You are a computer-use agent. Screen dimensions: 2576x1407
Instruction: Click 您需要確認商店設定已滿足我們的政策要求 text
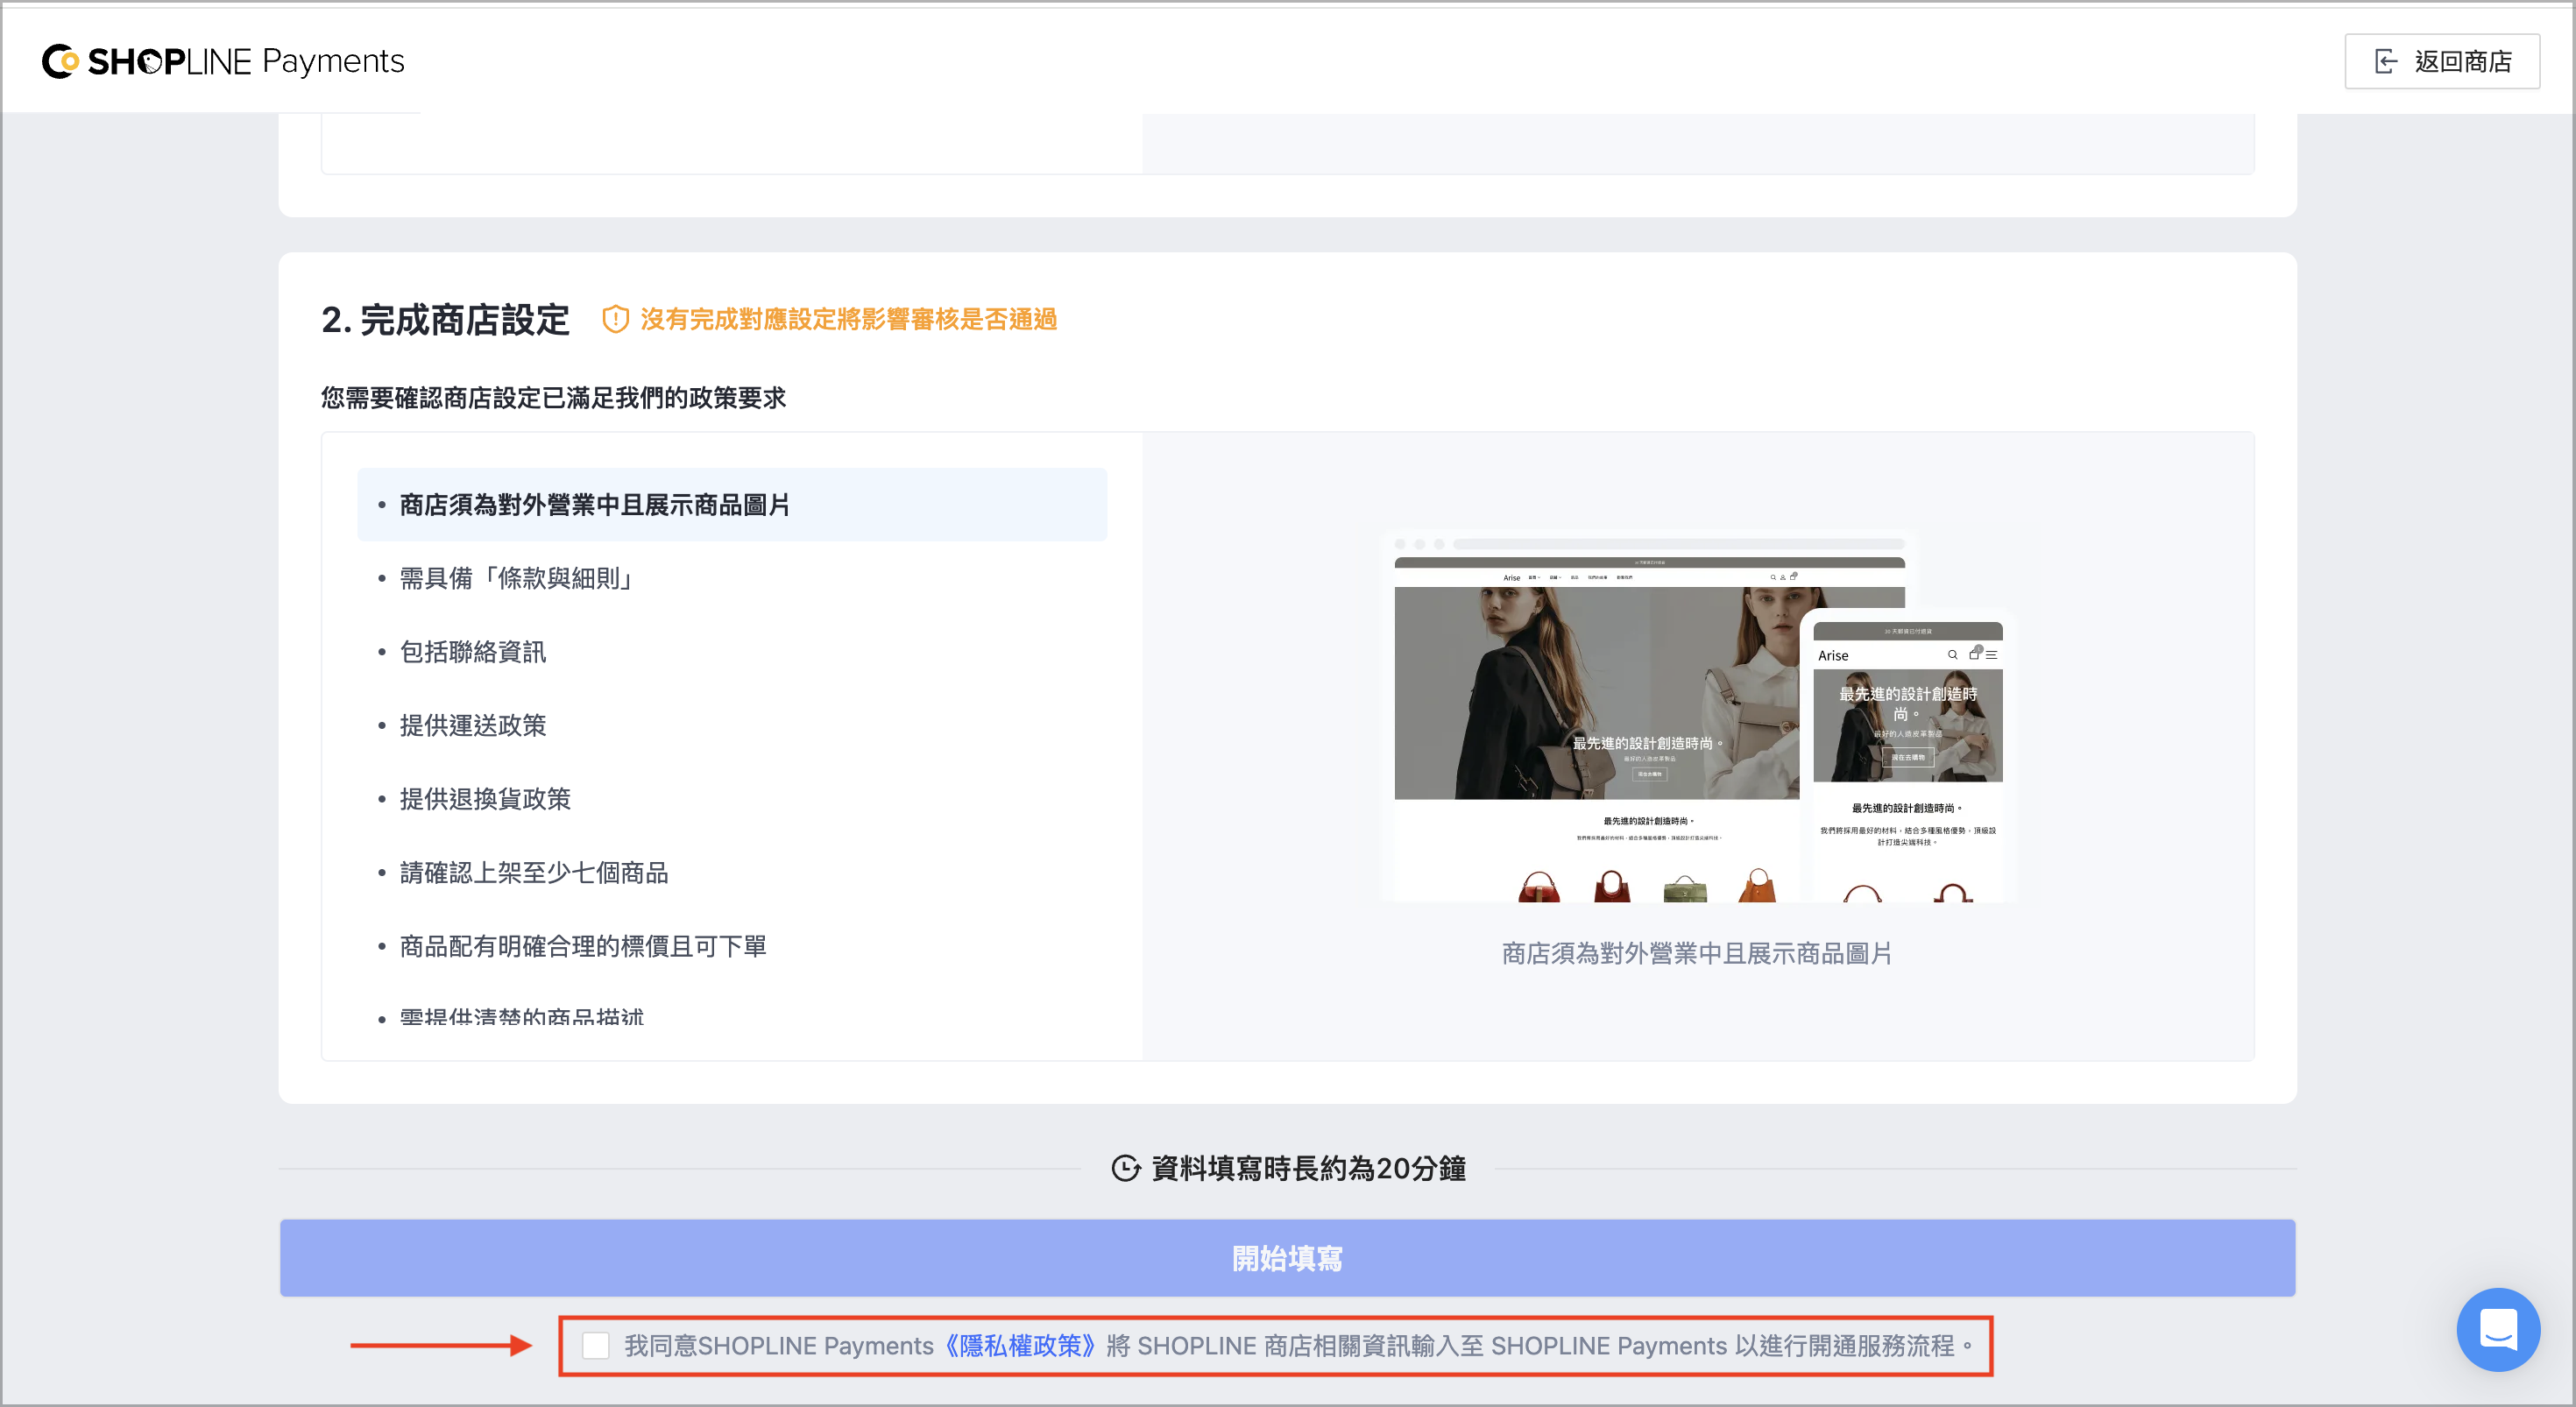click(553, 398)
